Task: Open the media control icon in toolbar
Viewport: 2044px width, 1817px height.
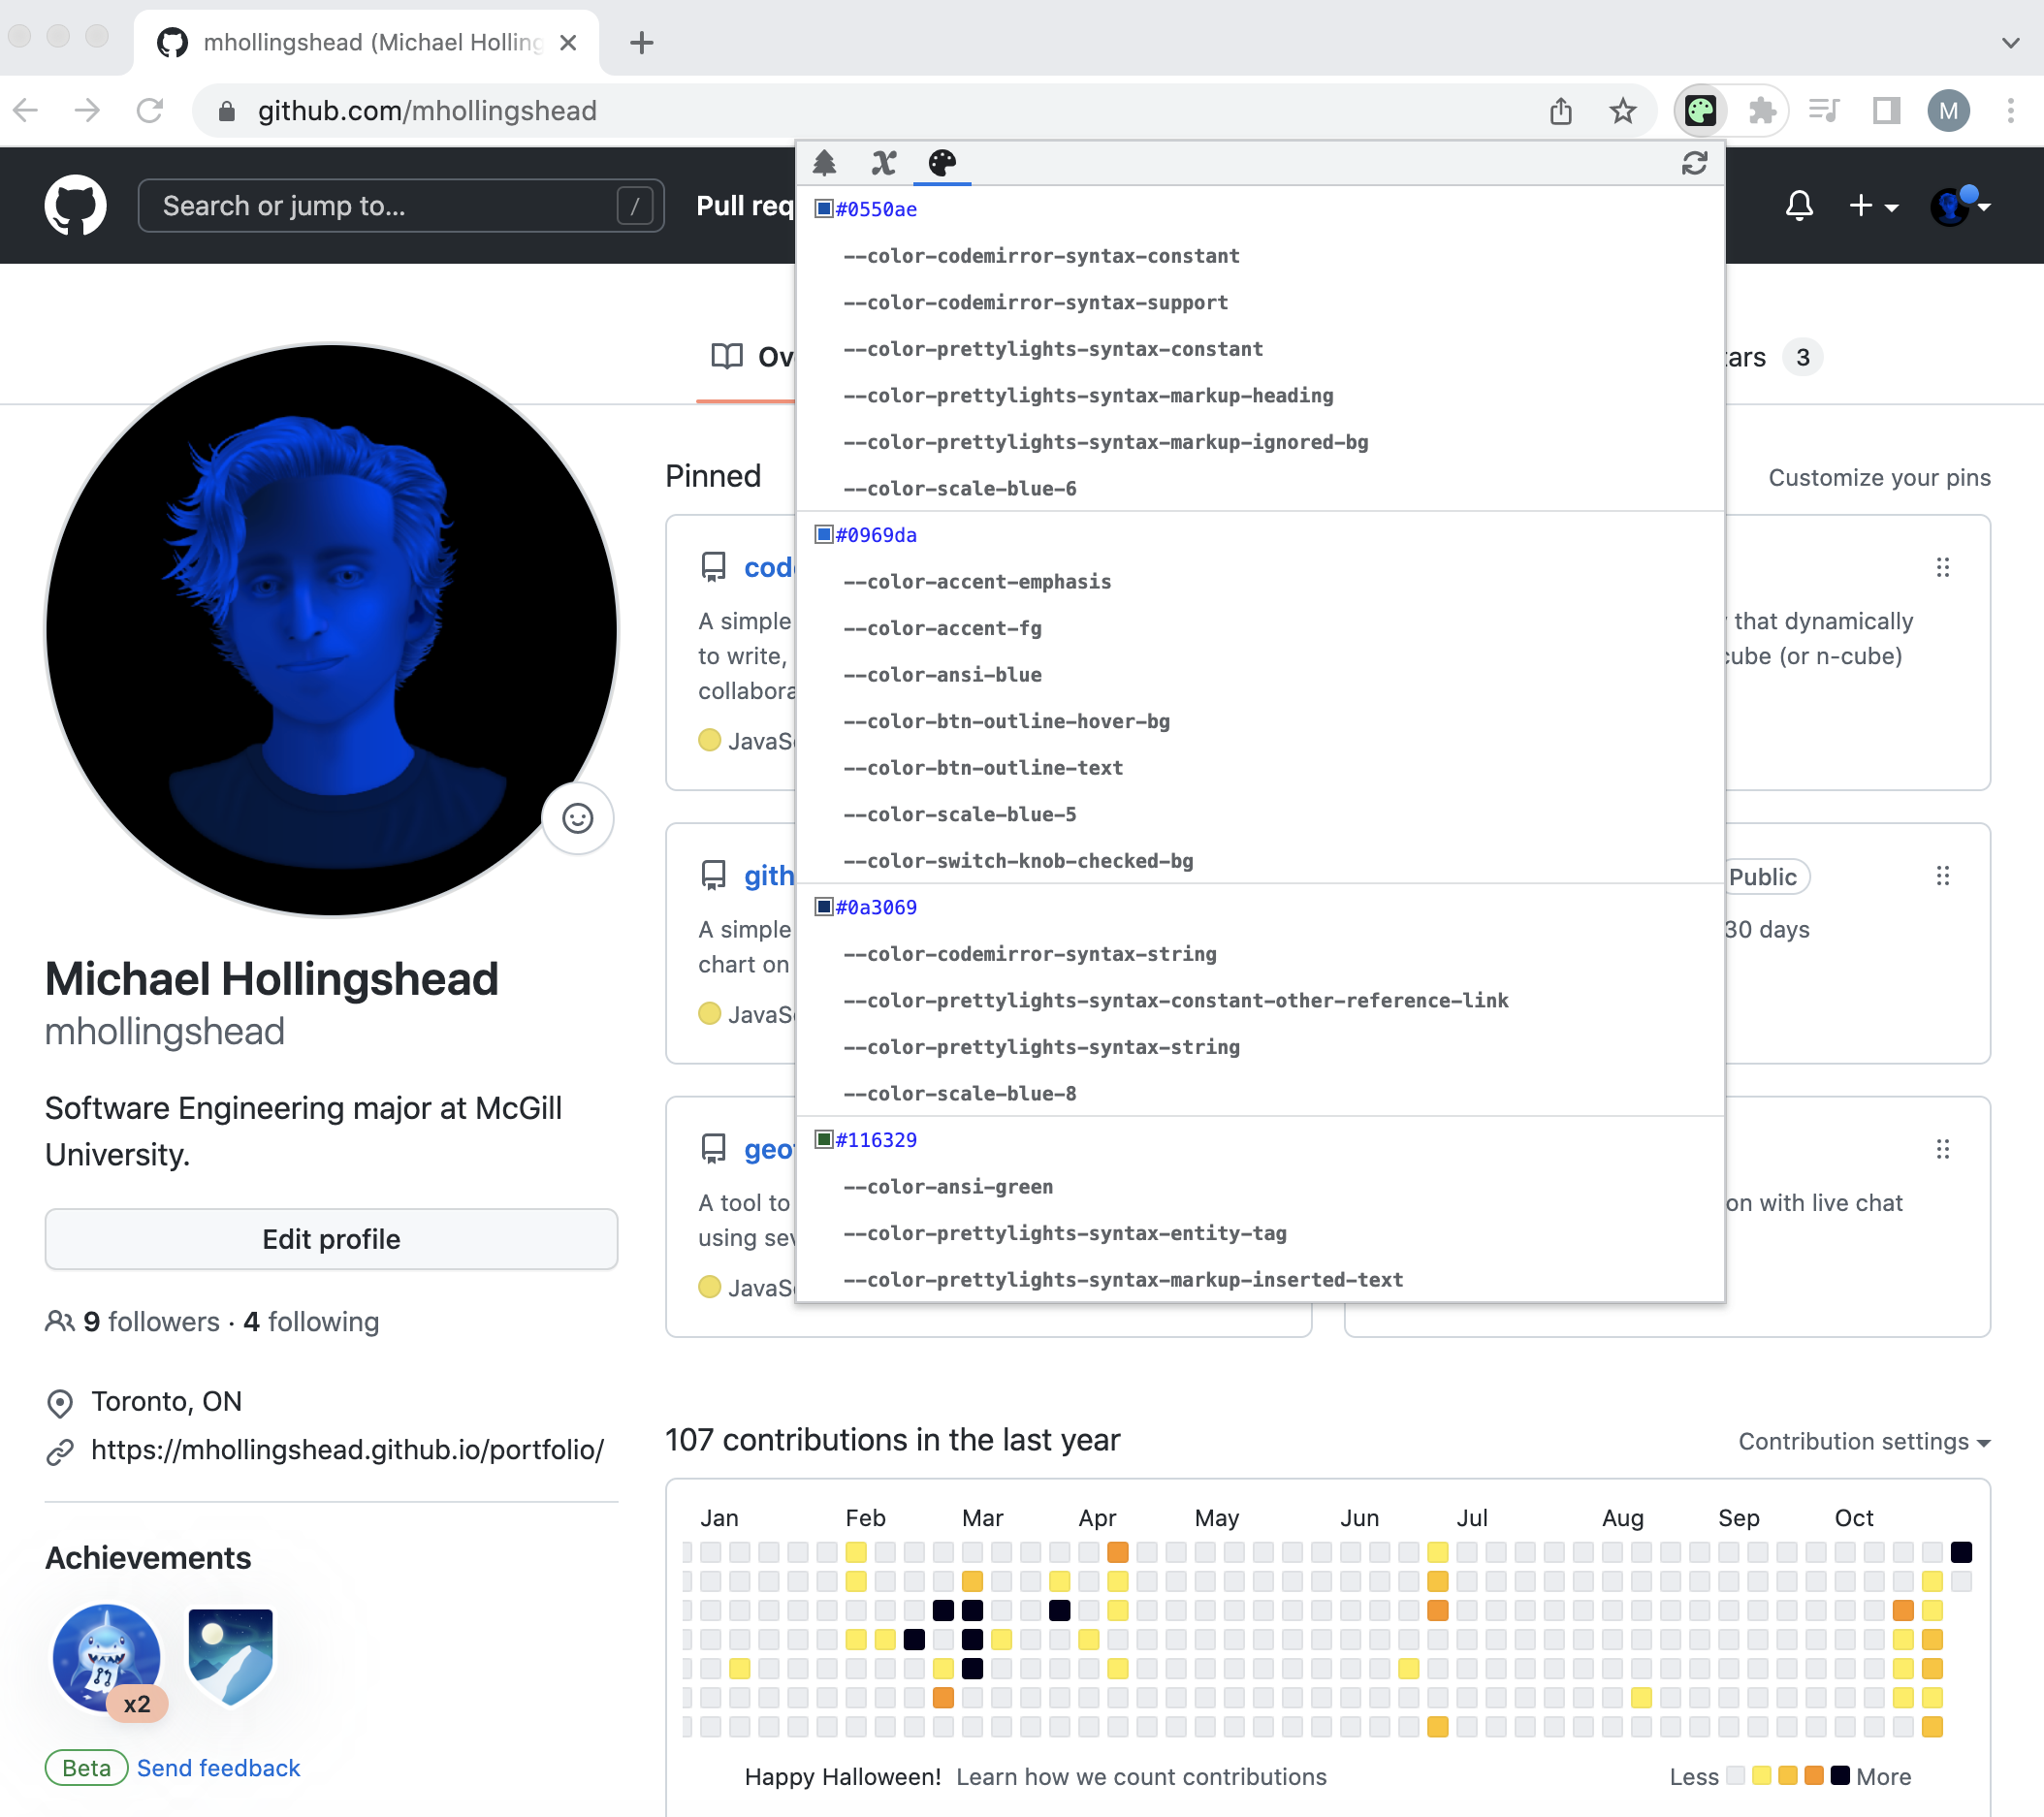Action: (1824, 110)
